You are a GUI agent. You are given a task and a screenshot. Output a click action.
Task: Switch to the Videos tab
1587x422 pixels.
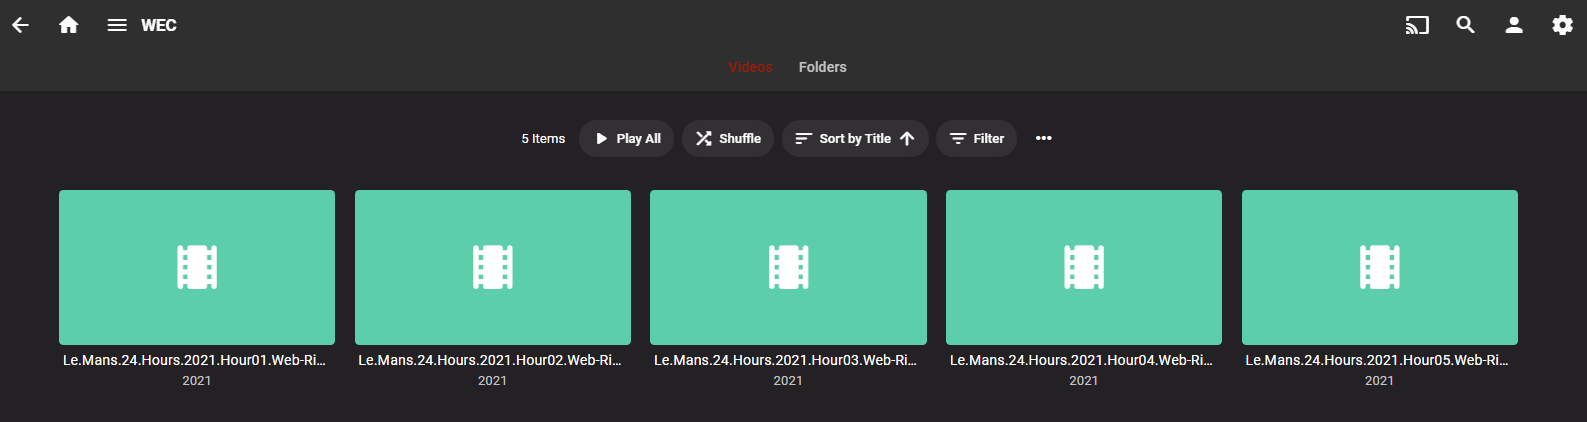(750, 67)
